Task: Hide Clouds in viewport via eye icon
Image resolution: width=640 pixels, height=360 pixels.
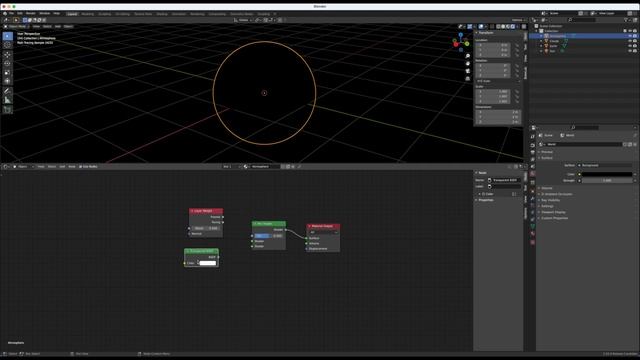Action: pyautogui.click(x=630, y=41)
